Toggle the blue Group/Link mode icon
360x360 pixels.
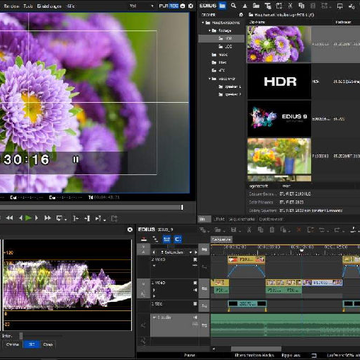tap(178, 239)
